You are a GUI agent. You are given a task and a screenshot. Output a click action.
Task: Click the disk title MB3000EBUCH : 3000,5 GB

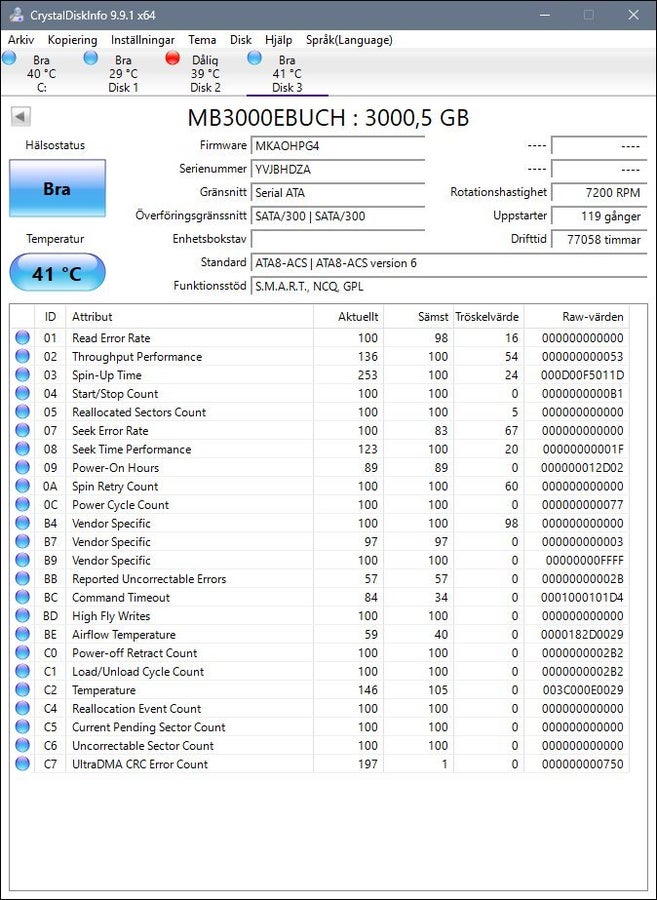[328, 118]
